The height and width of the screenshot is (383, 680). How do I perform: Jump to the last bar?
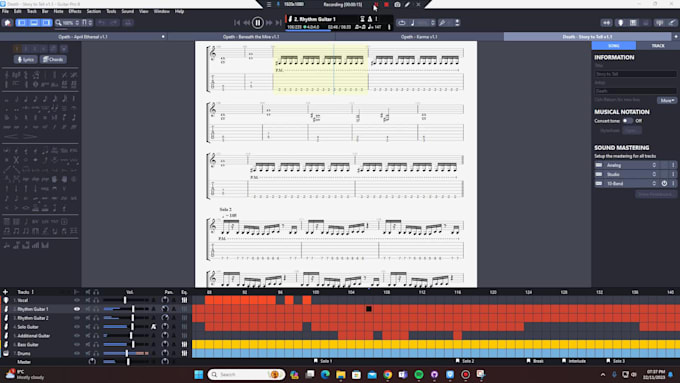coord(278,23)
